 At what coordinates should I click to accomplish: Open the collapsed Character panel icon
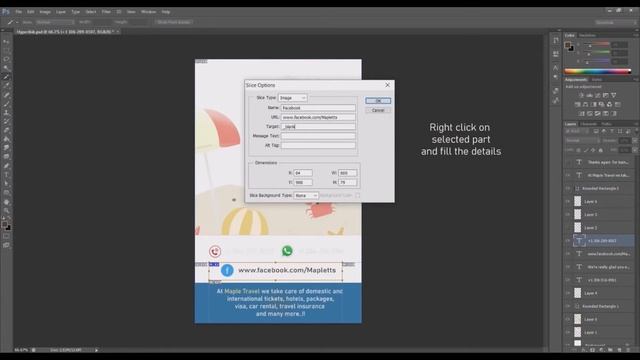click(x=556, y=68)
